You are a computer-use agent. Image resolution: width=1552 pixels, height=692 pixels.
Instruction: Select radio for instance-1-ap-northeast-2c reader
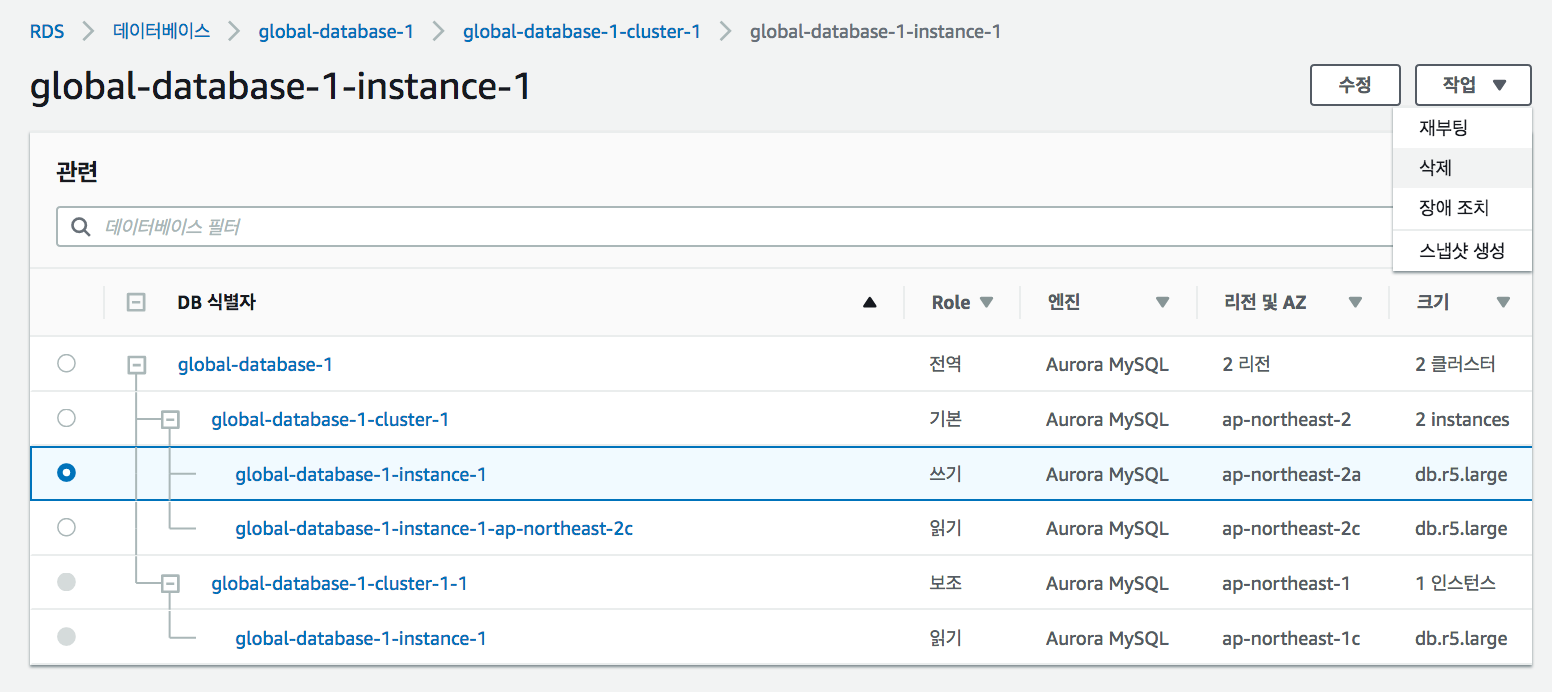(x=66, y=527)
